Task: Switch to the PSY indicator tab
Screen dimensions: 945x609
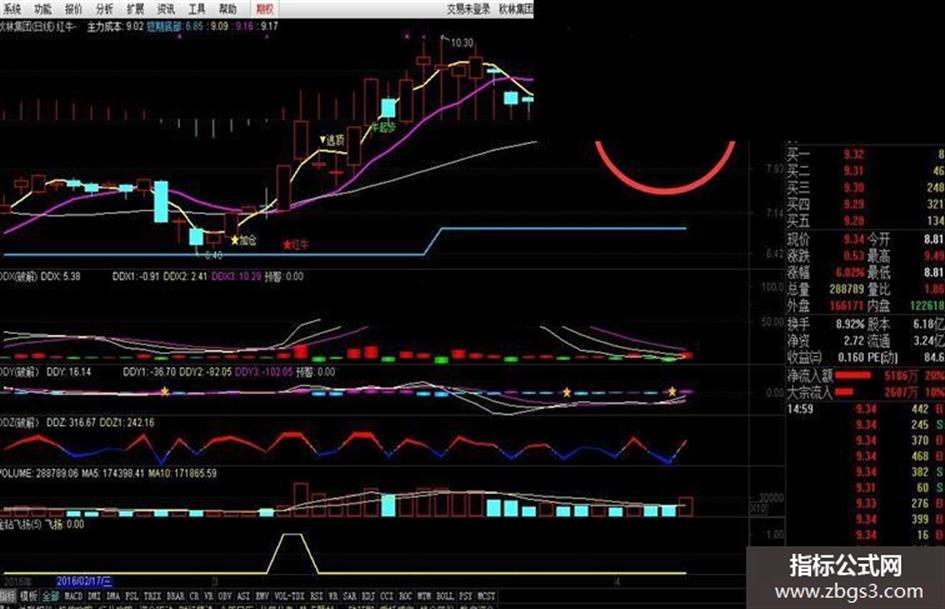Action: point(465,596)
